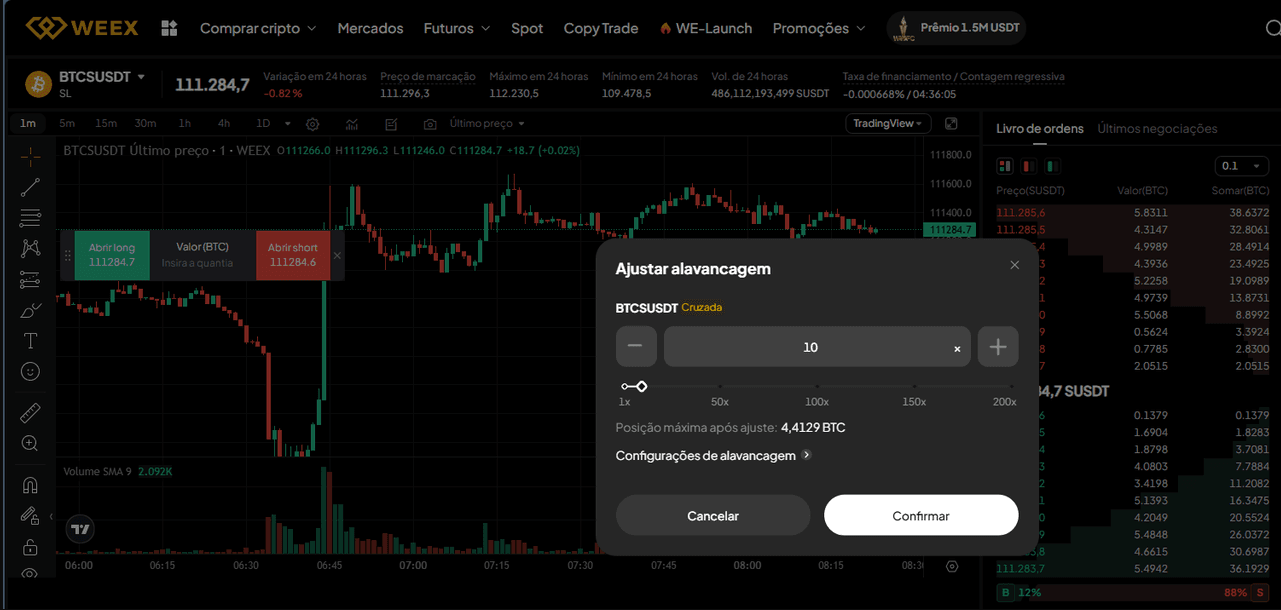Image resolution: width=1281 pixels, height=610 pixels.
Task: Open the TradingView chart type dropdown
Action: (x=887, y=123)
